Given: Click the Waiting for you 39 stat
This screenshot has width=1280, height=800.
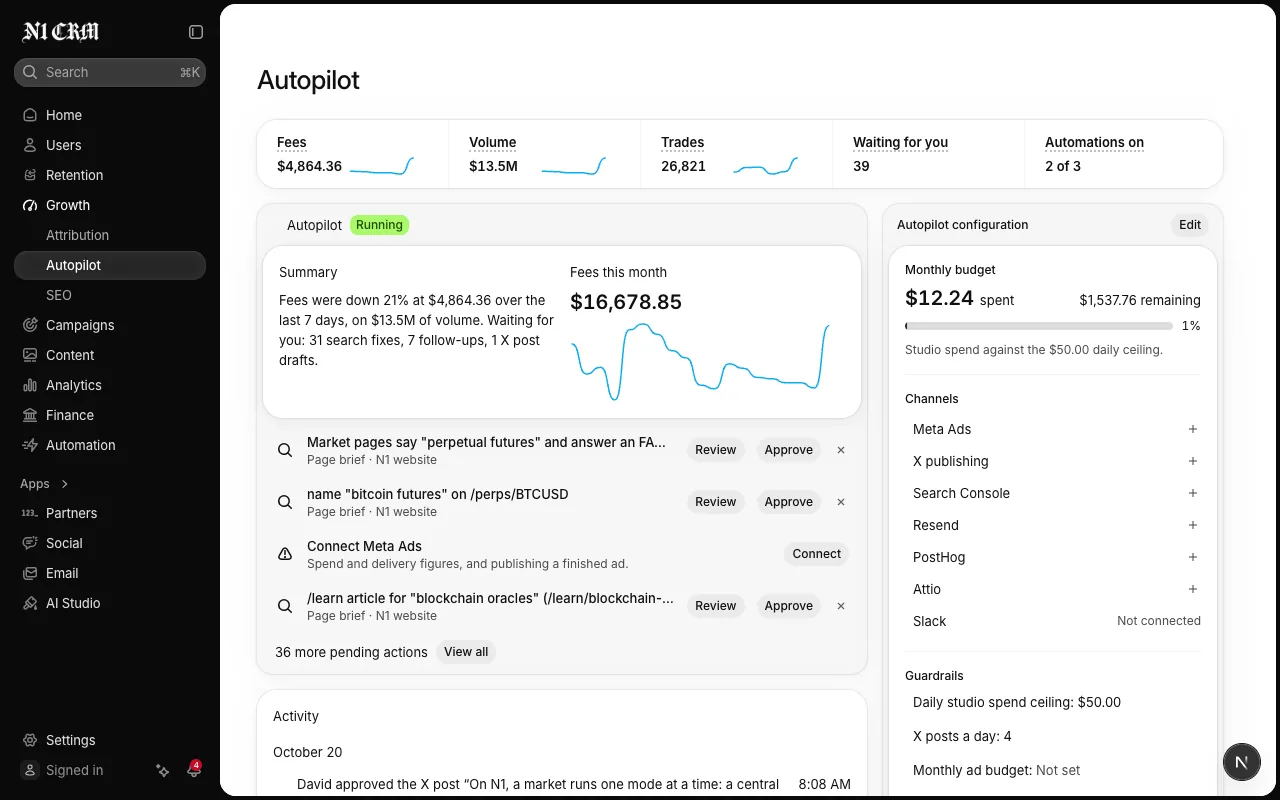Looking at the screenshot, I should 929,154.
